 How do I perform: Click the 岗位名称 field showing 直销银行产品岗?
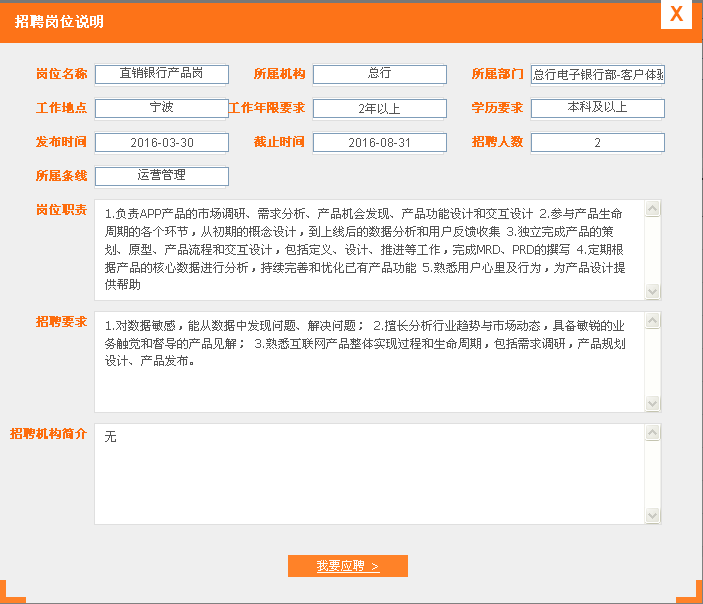tap(161, 74)
